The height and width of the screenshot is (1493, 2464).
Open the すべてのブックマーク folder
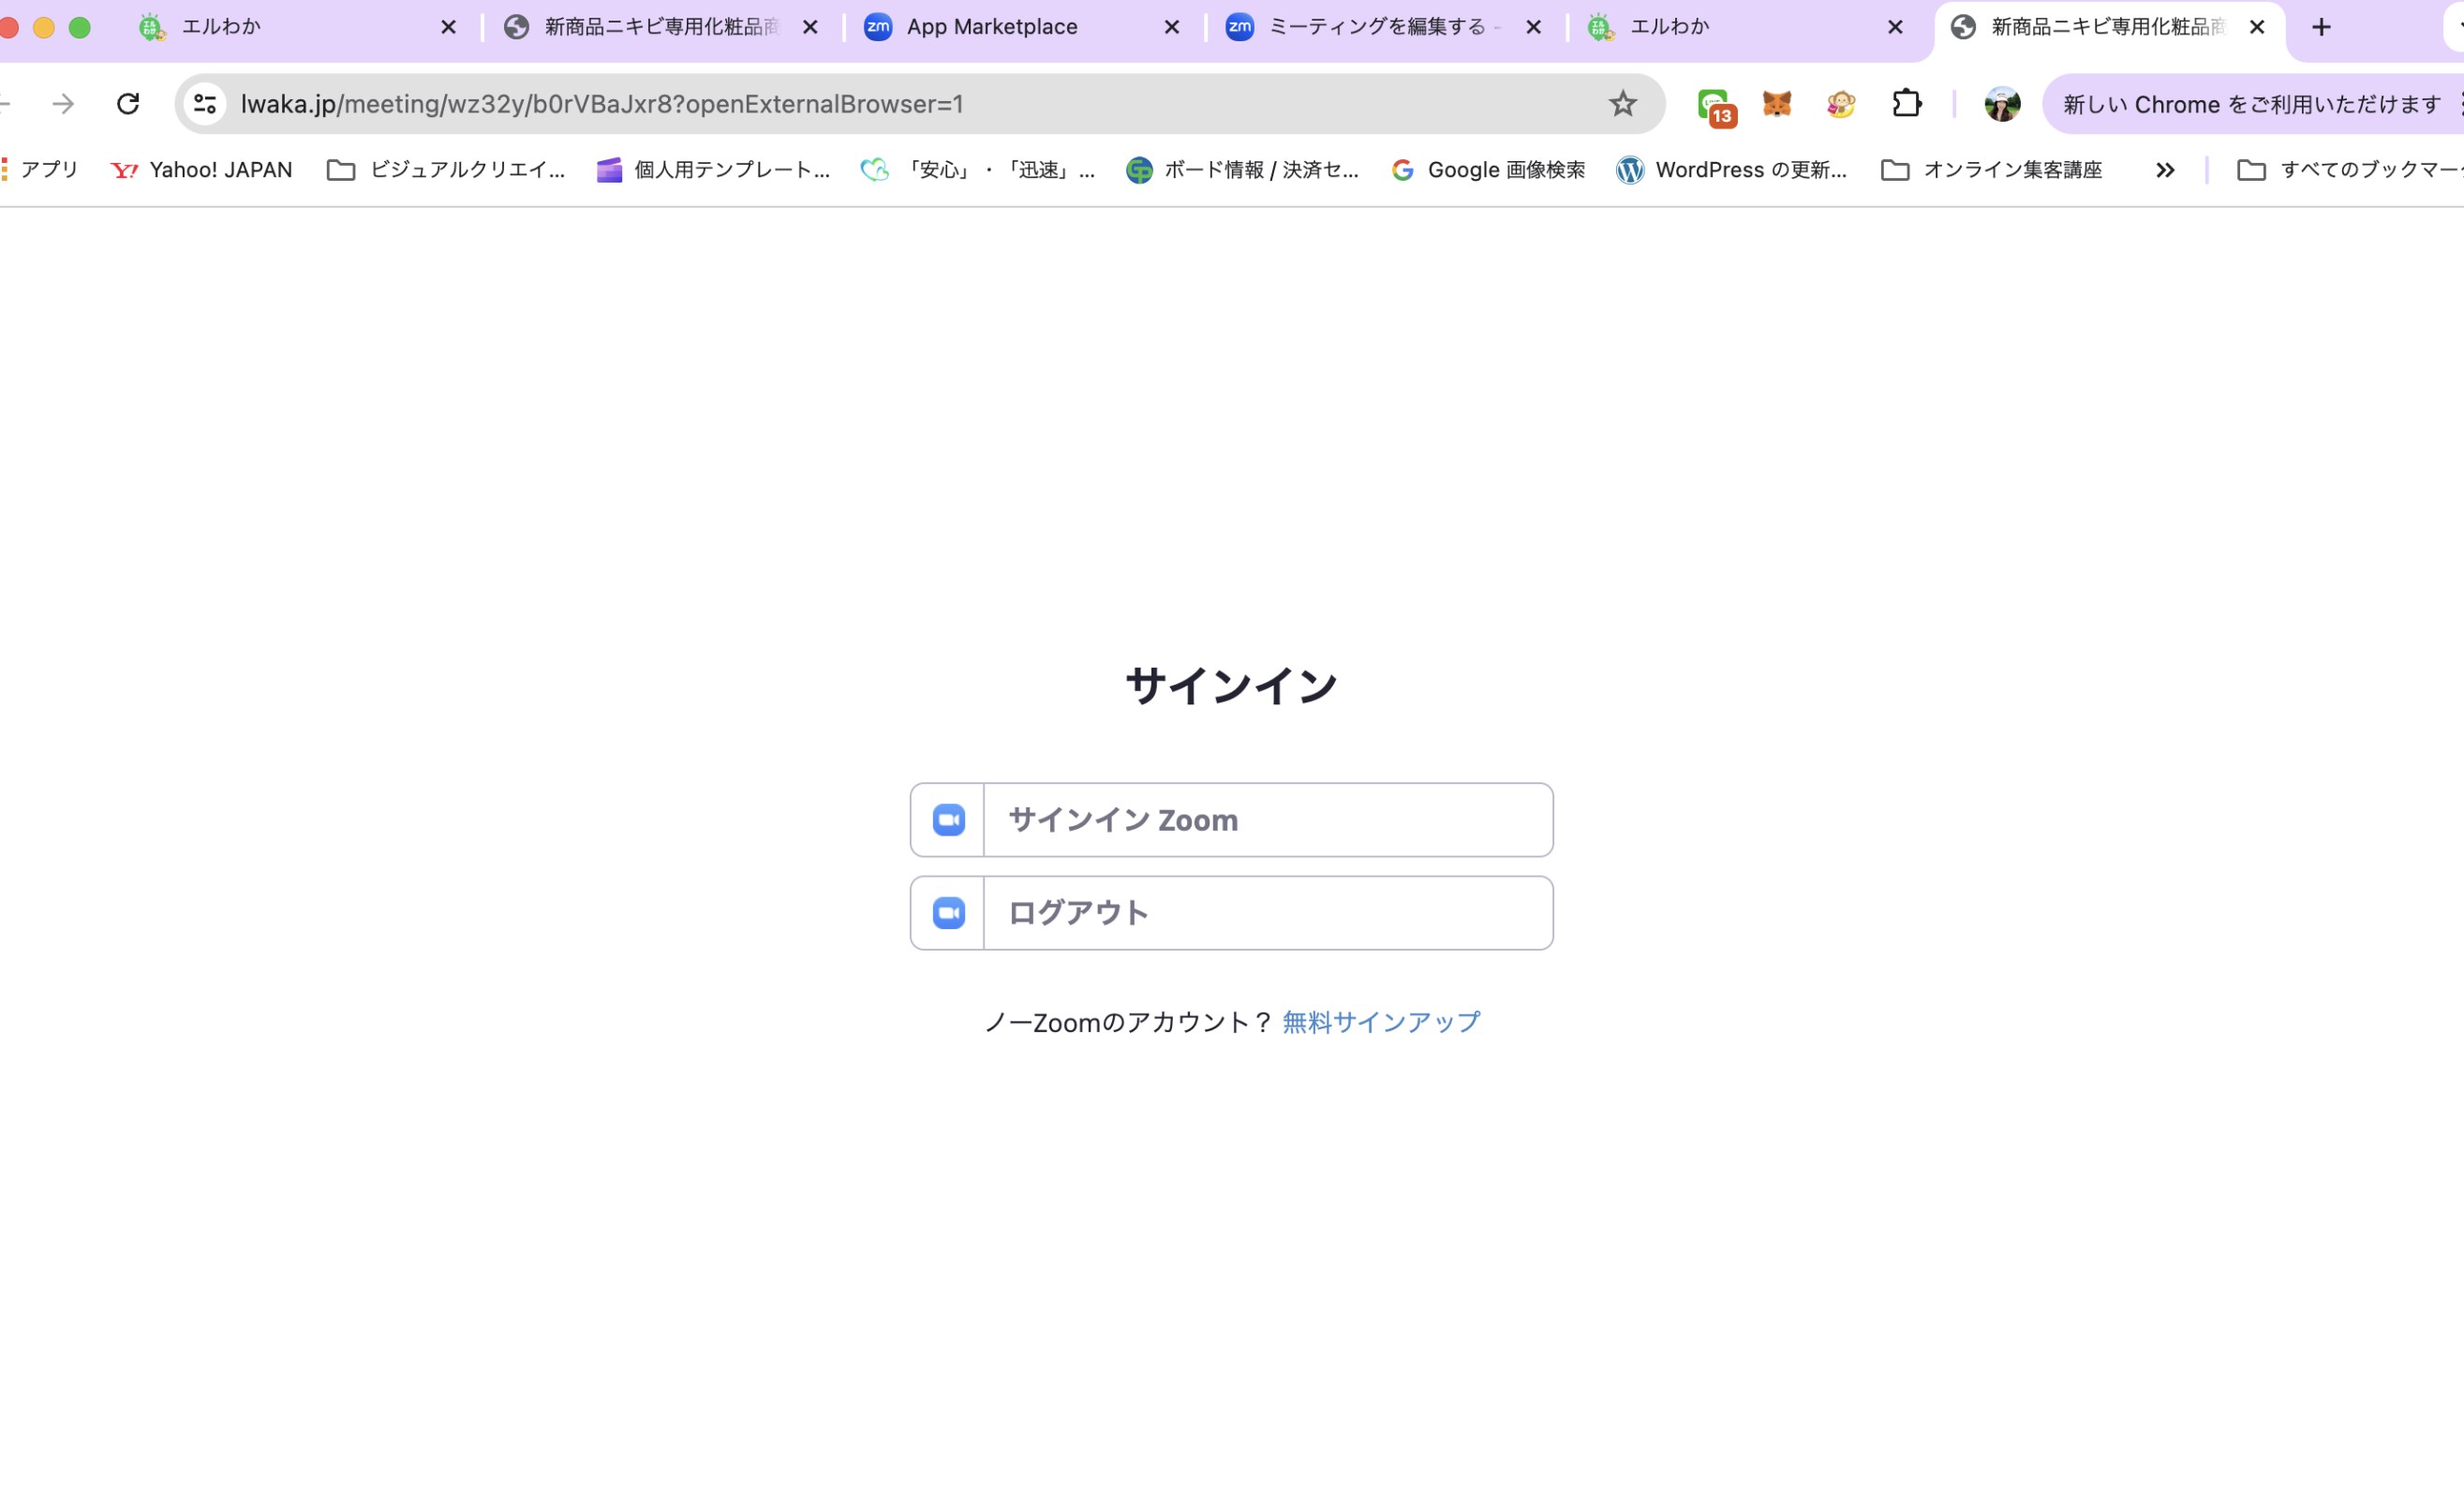point(2350,170)
